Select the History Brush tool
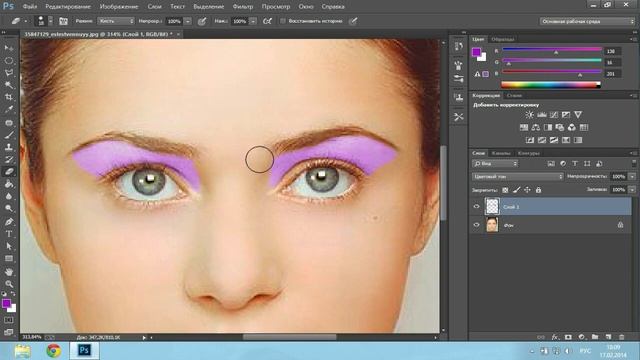The width and height of the screenshot is (640, 360). click(x=9, y=159)
